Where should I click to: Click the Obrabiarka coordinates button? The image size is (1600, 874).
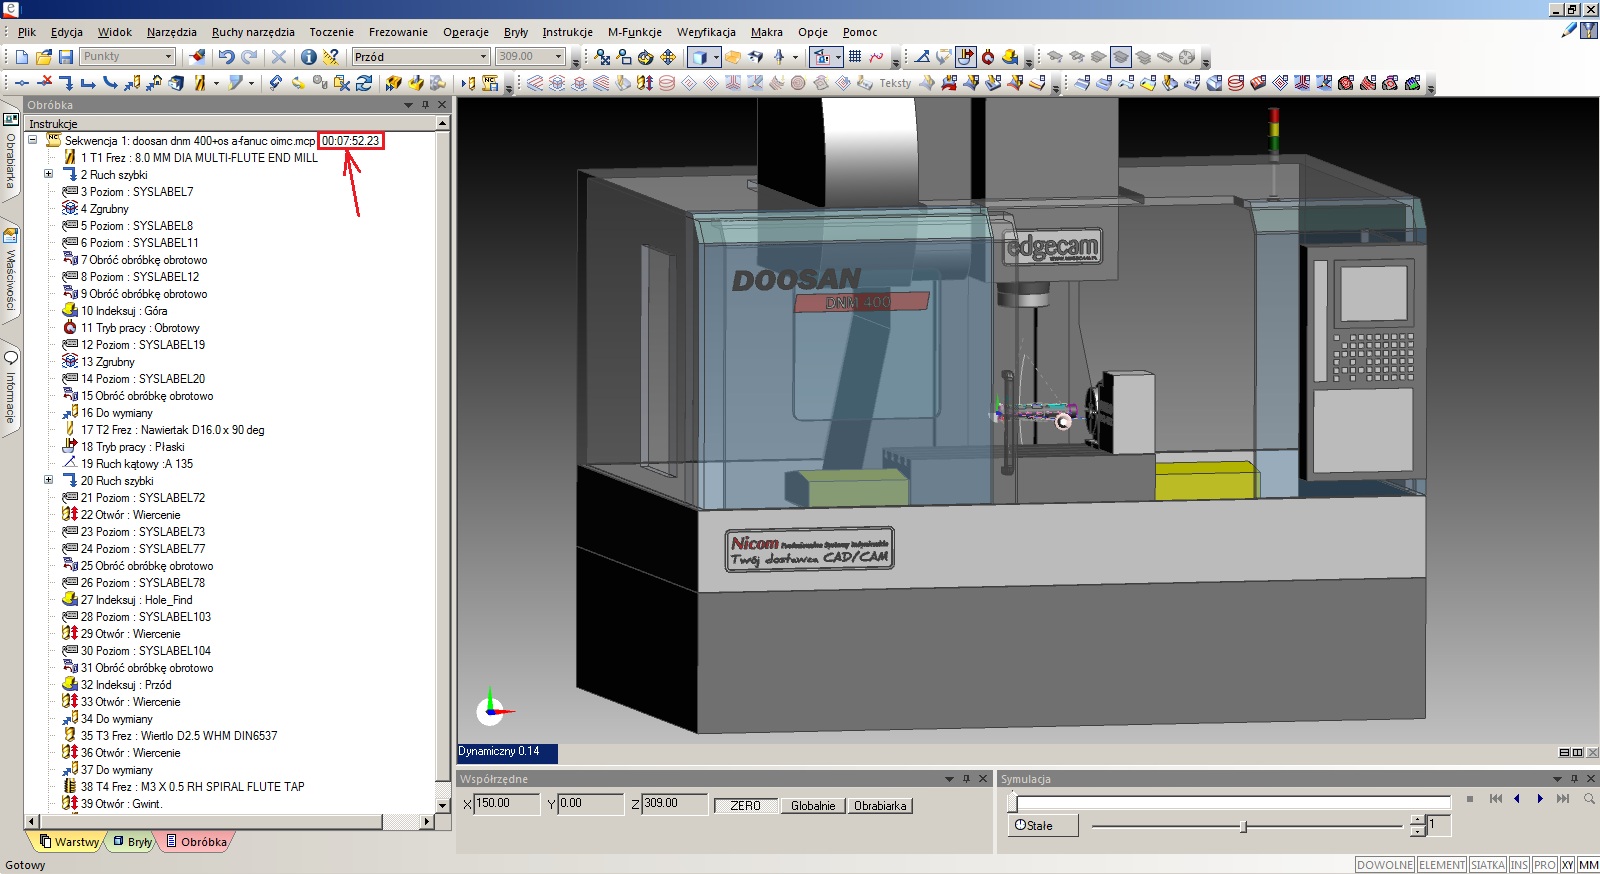pyautogui.click(x=880, y=805)
